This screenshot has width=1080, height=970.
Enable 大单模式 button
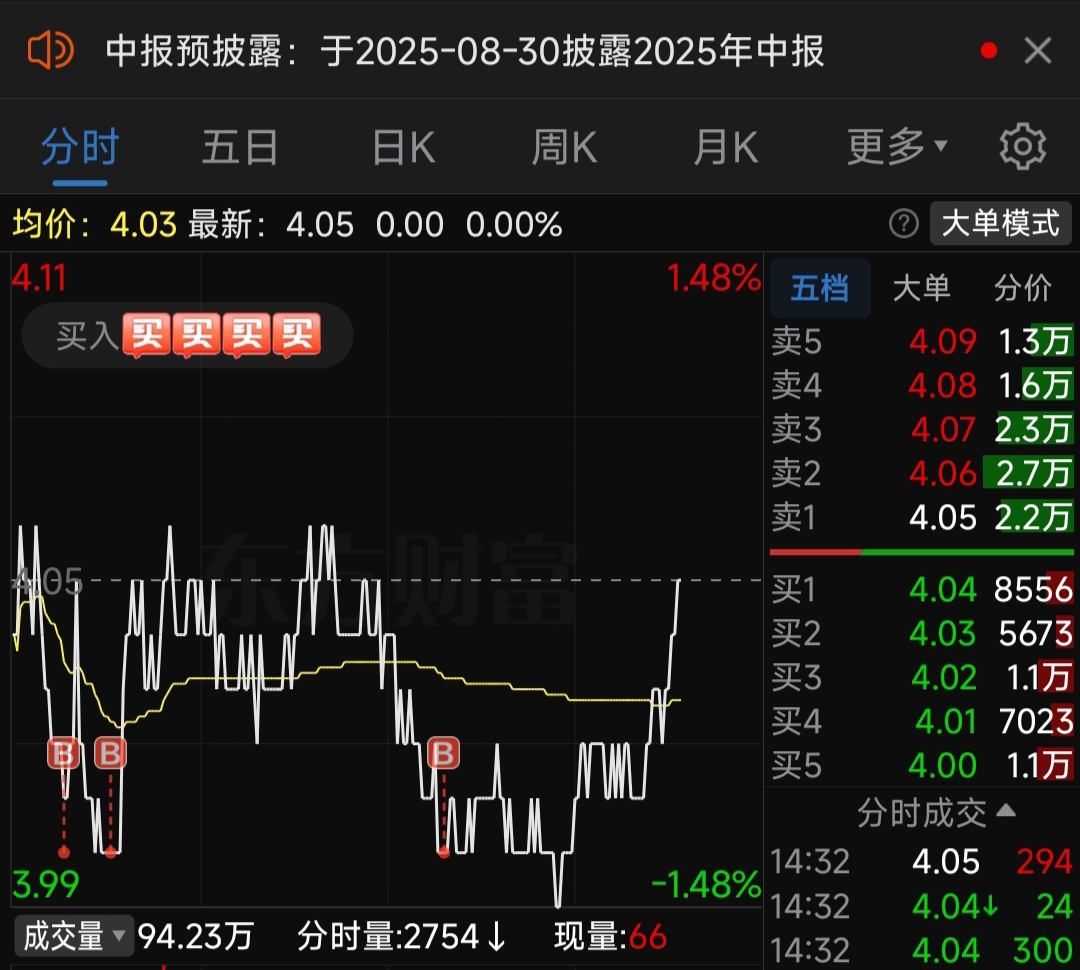click(1000, 223)
